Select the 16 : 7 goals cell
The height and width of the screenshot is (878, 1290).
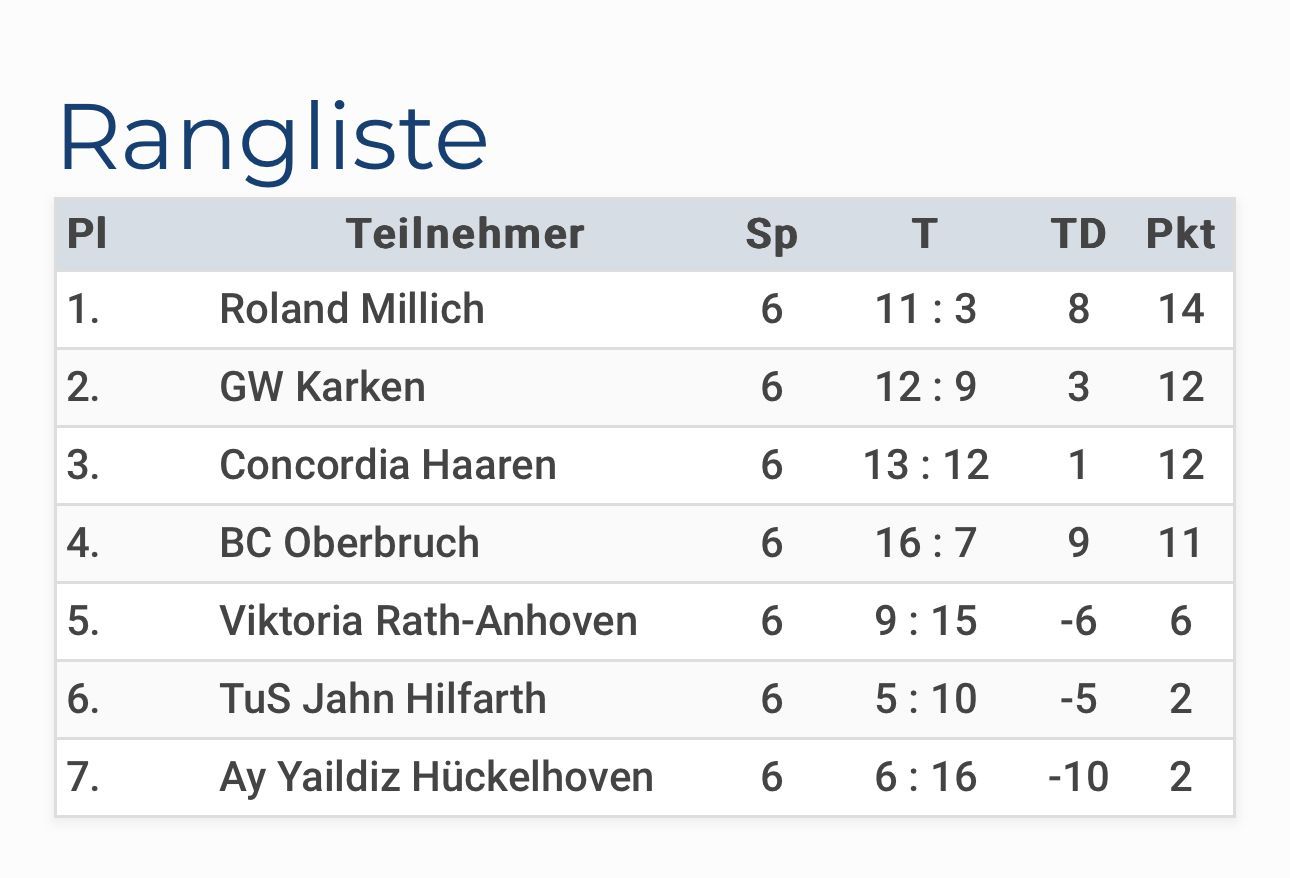(x=925, y=543)
